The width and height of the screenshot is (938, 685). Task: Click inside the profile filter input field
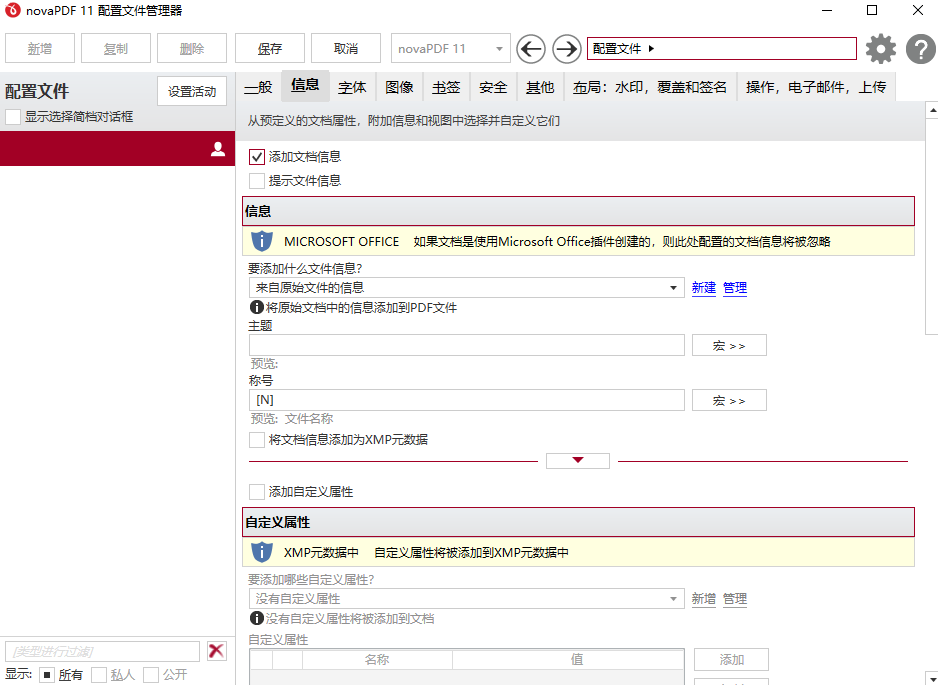tap(100, 650)
